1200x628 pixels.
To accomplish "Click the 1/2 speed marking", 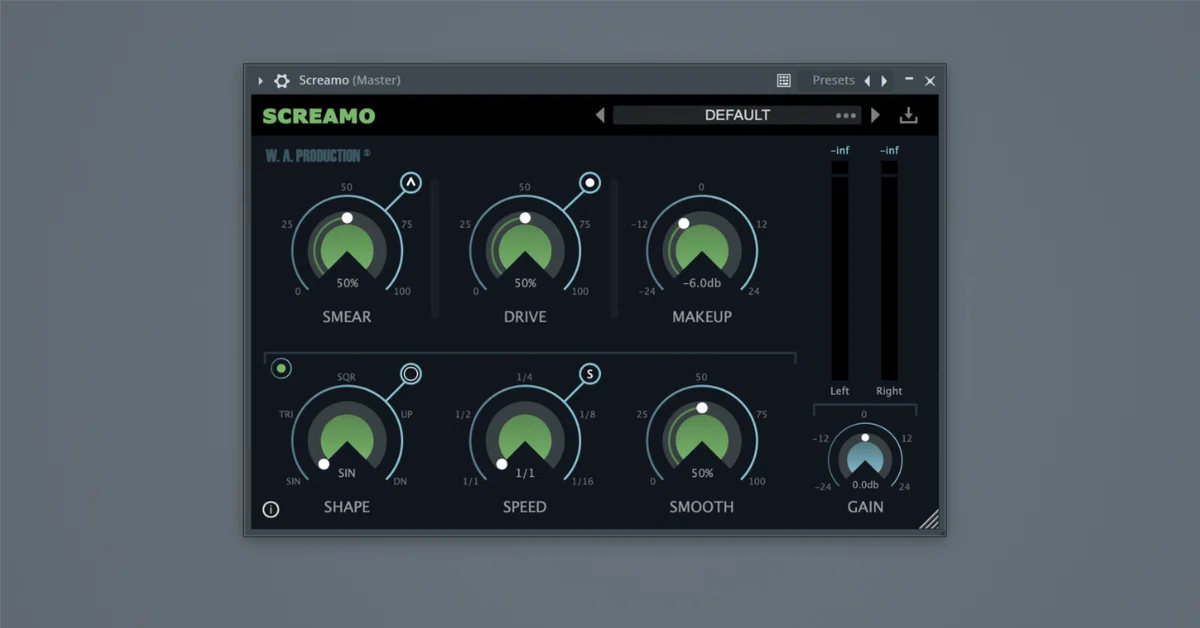I will coord(463,414).
